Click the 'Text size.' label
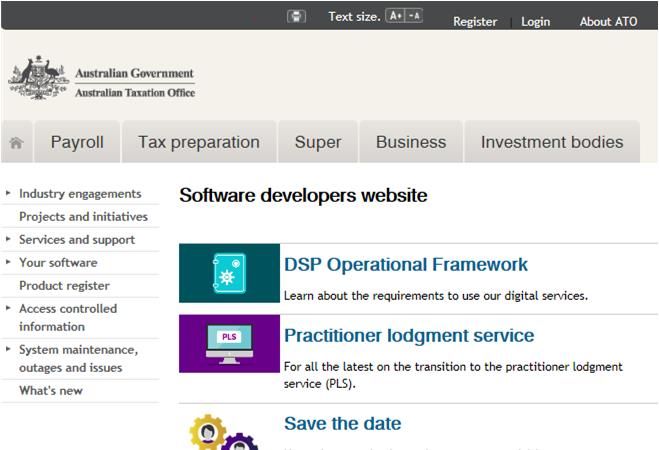Viewport: 659px width, 450px height. [354, 16]
